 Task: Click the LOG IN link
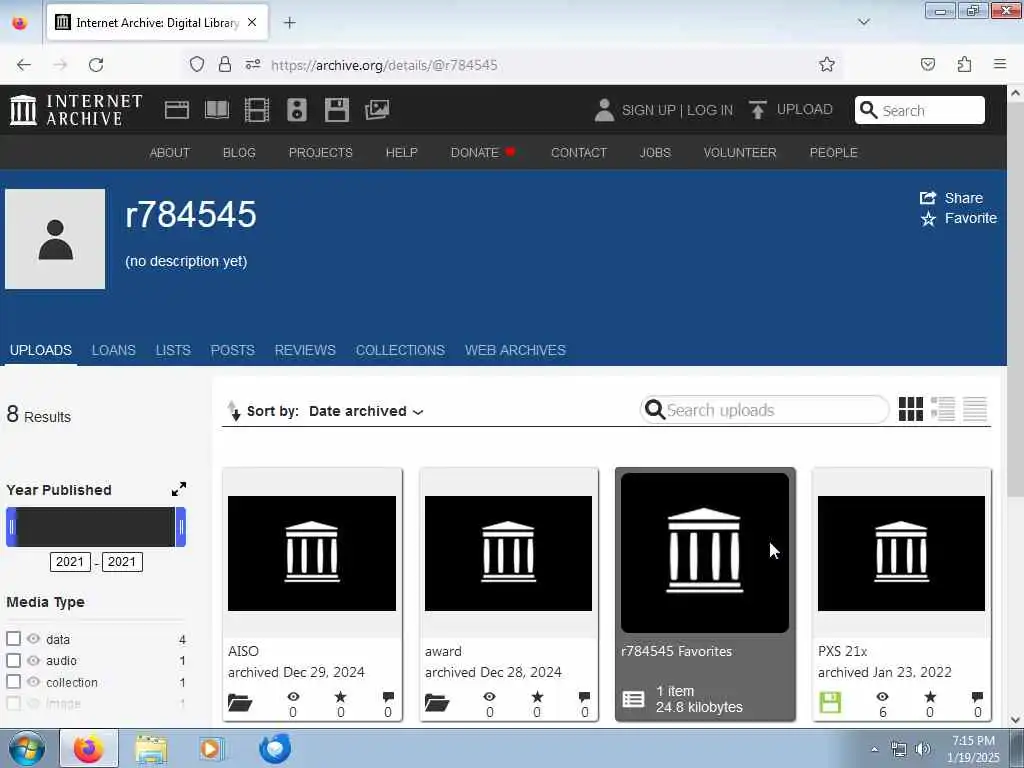pyautogui.click(x=710, y=110)
